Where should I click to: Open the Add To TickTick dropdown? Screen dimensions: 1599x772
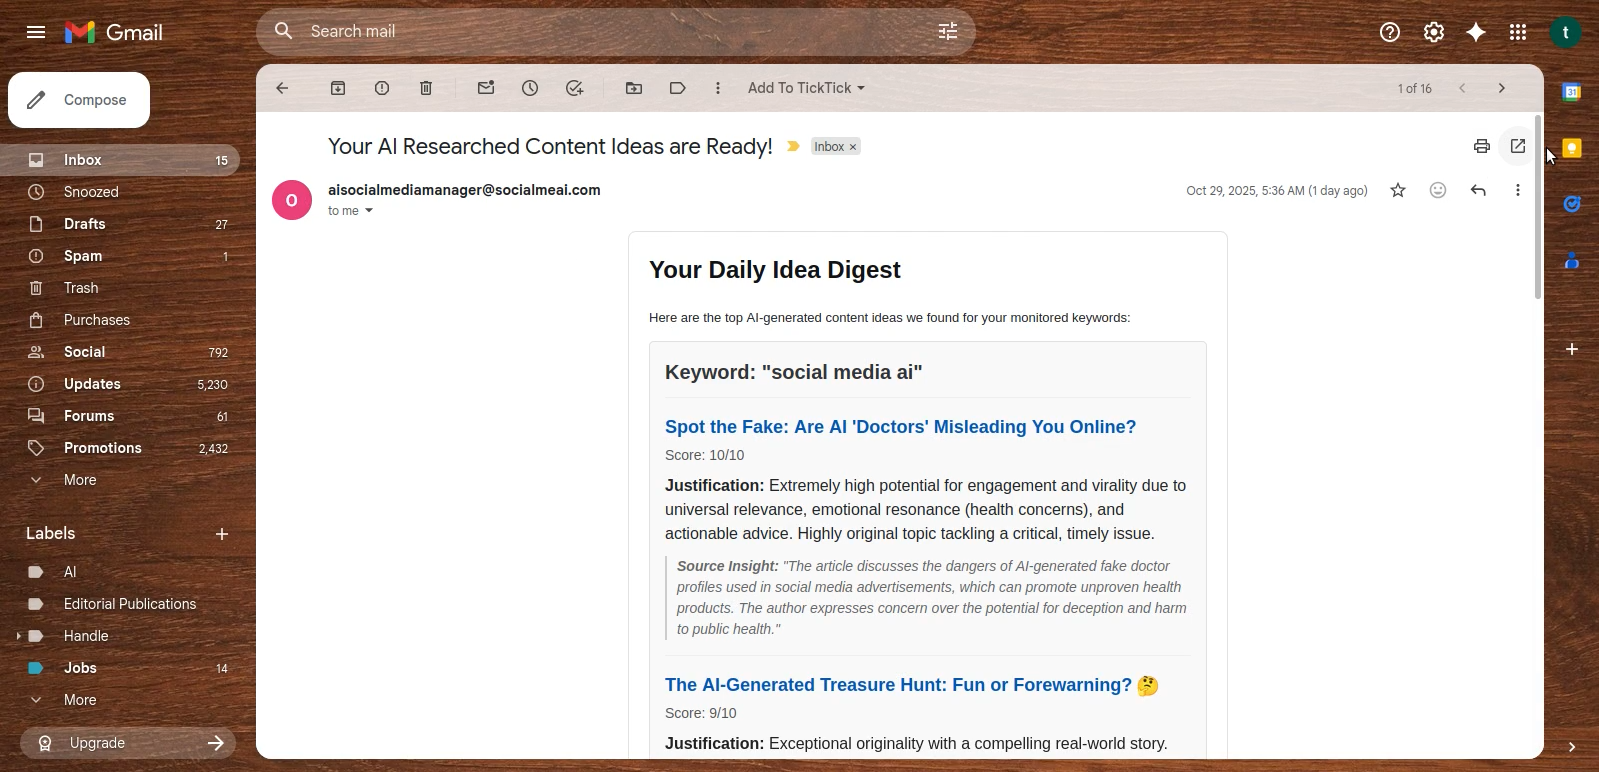click(x=806, y=88)
